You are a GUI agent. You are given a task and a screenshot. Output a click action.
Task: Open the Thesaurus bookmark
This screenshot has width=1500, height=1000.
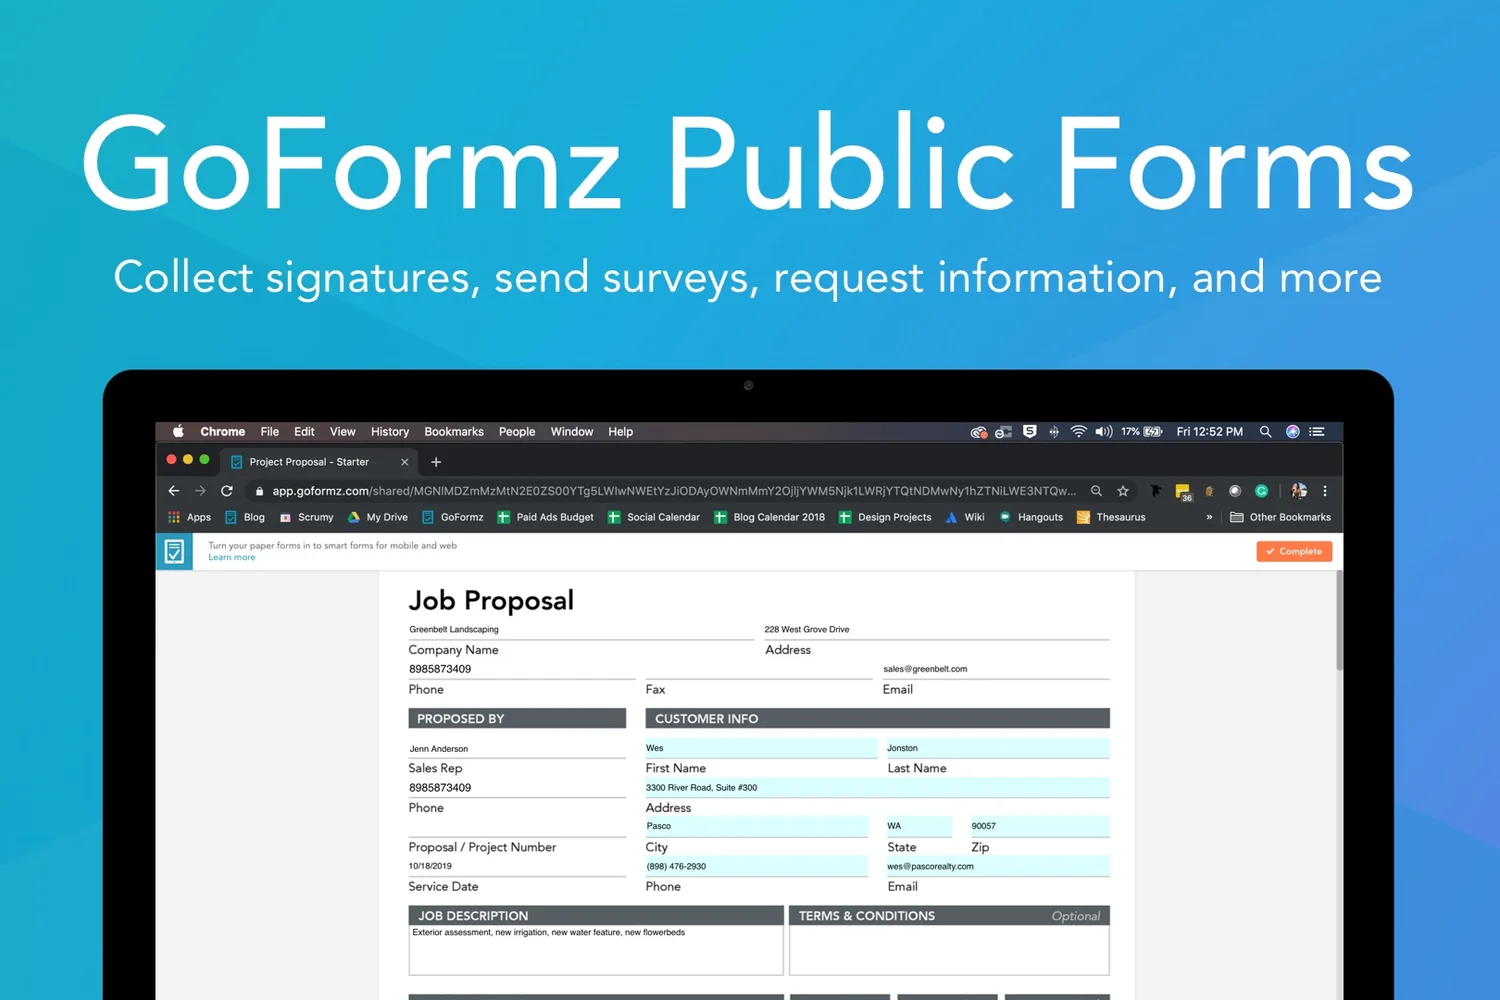point(1110,517)
